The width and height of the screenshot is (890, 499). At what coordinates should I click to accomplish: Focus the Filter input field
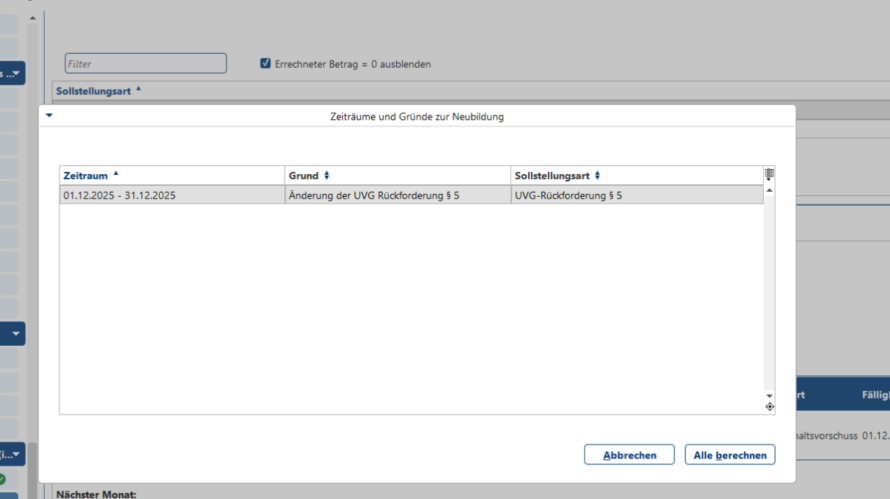[x=145, y=64]
